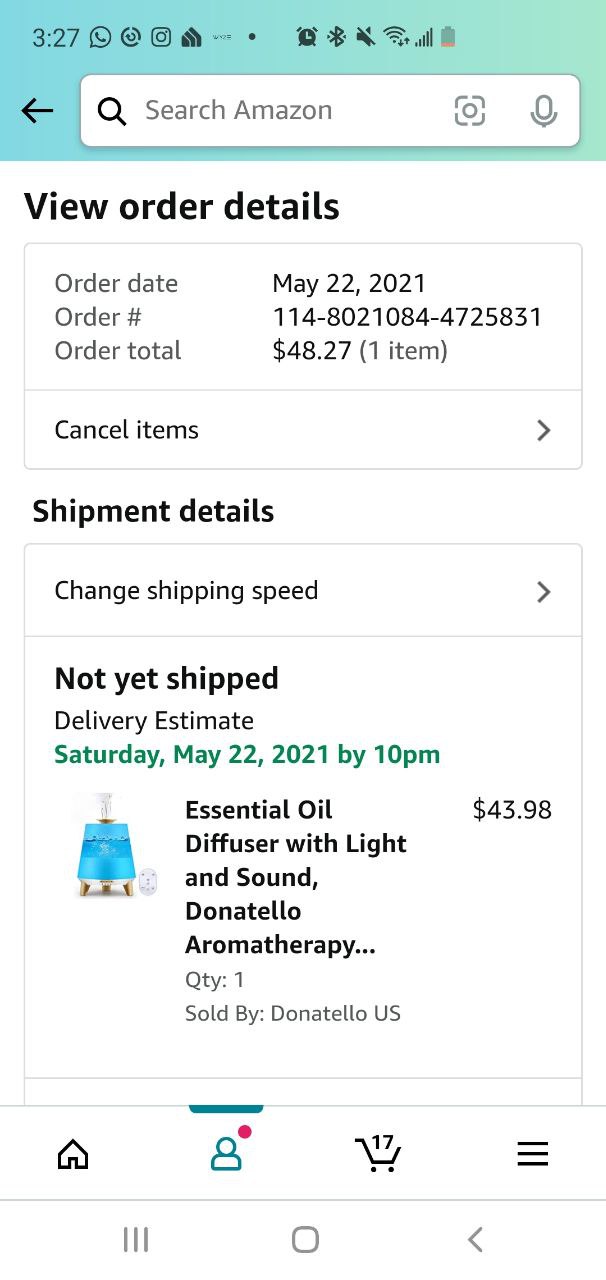Tap Change shipping speed option
This screenshot has width=606, height=1280.
(186, 591)
